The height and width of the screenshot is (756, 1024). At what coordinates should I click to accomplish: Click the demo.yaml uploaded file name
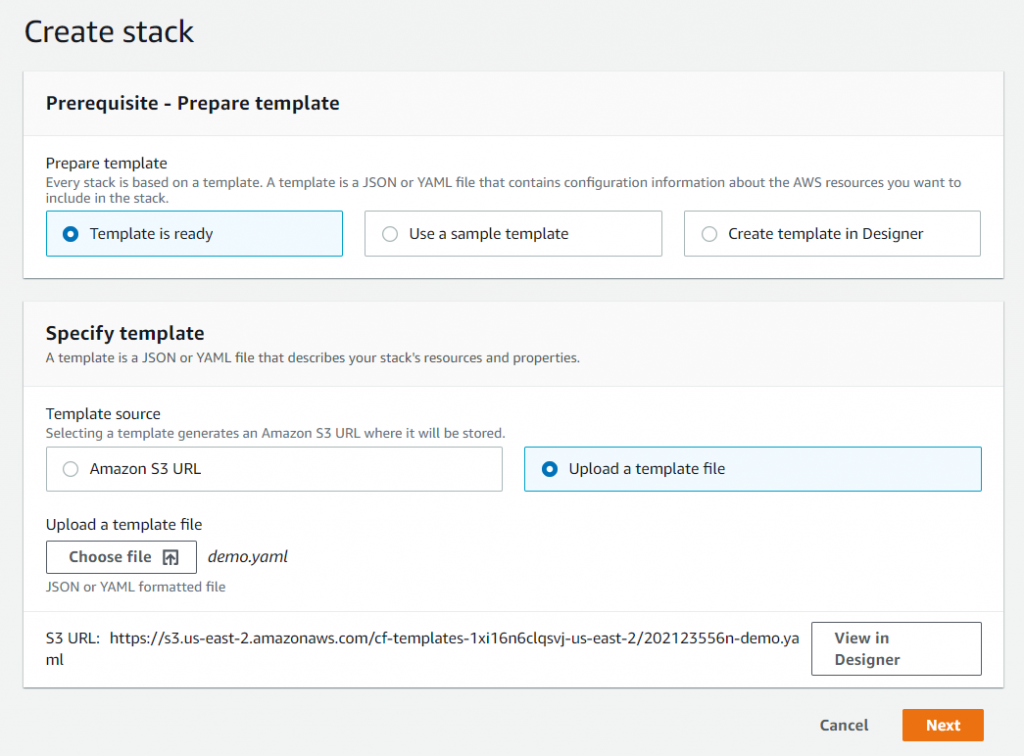[x=247, y=557]
